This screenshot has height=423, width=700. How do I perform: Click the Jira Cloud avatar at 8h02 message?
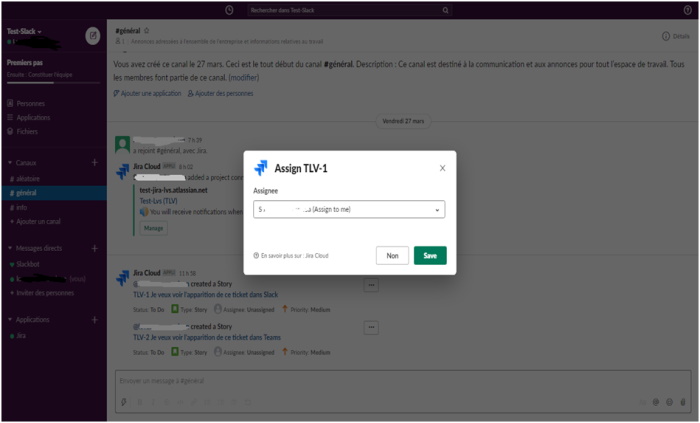pos(122,171)
